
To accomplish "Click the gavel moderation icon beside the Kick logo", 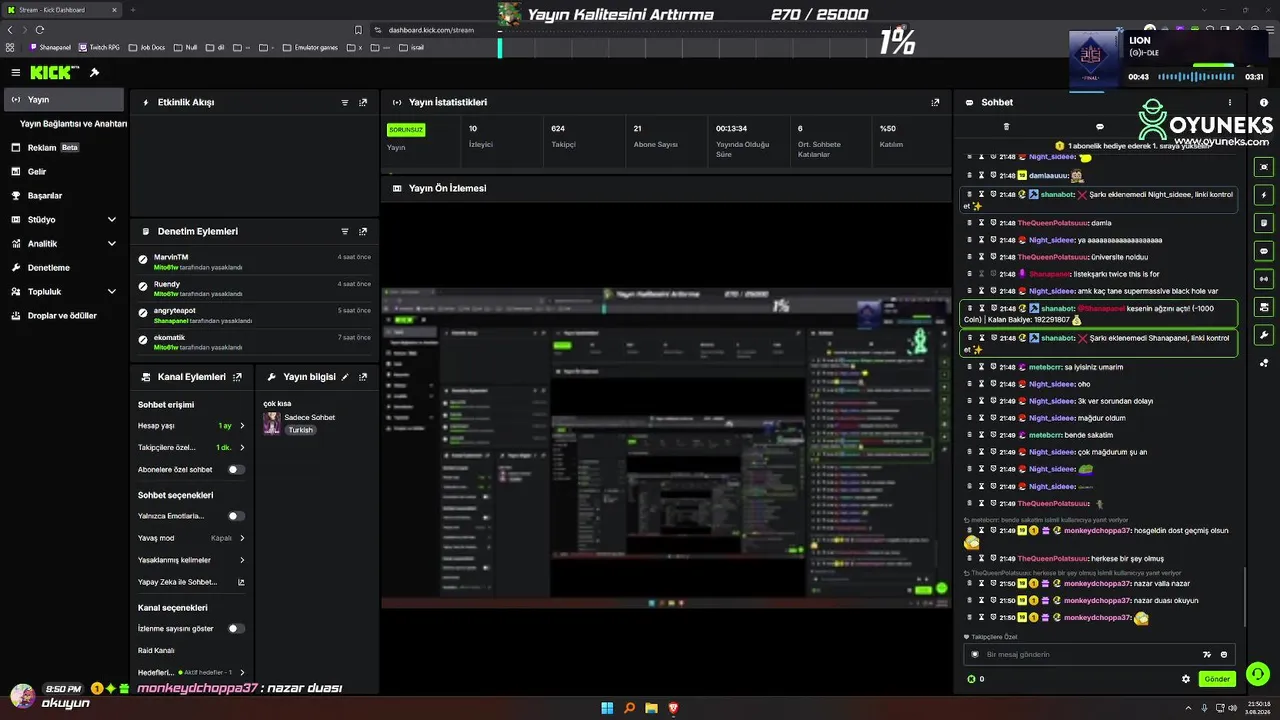I will pos(94,73).
